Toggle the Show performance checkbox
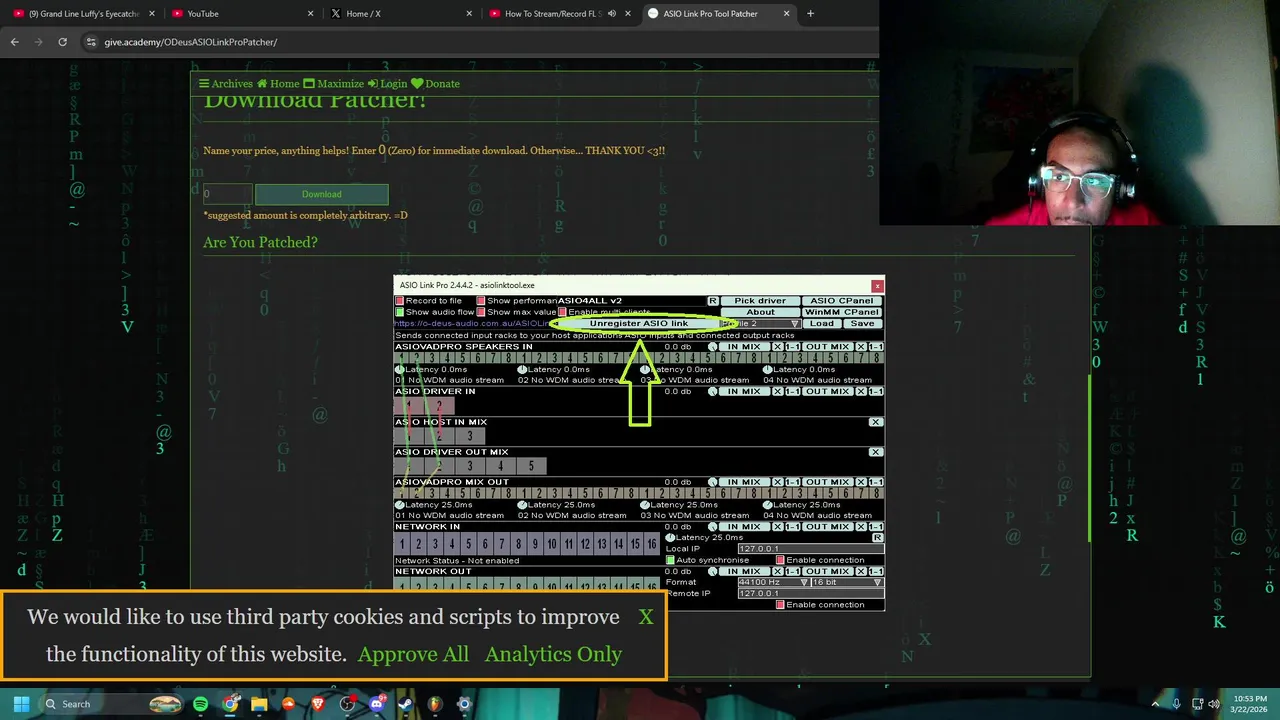The image size is (1280, 720). (x=481, y=301)
